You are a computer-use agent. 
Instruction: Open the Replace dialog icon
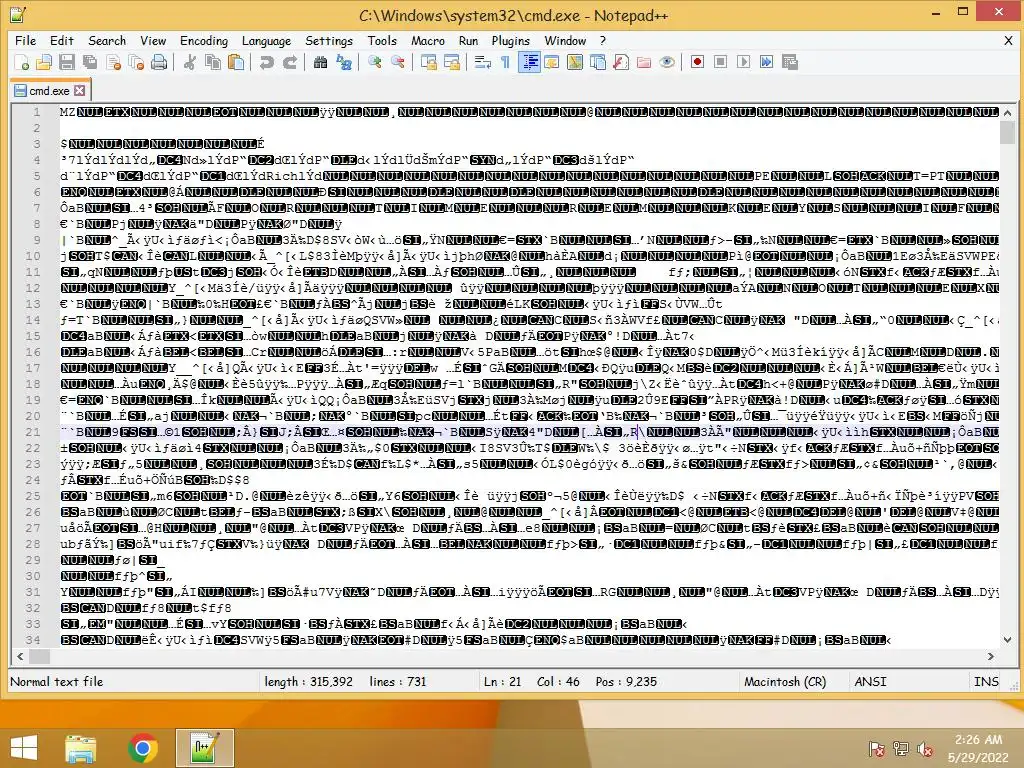tap(344, 62)
